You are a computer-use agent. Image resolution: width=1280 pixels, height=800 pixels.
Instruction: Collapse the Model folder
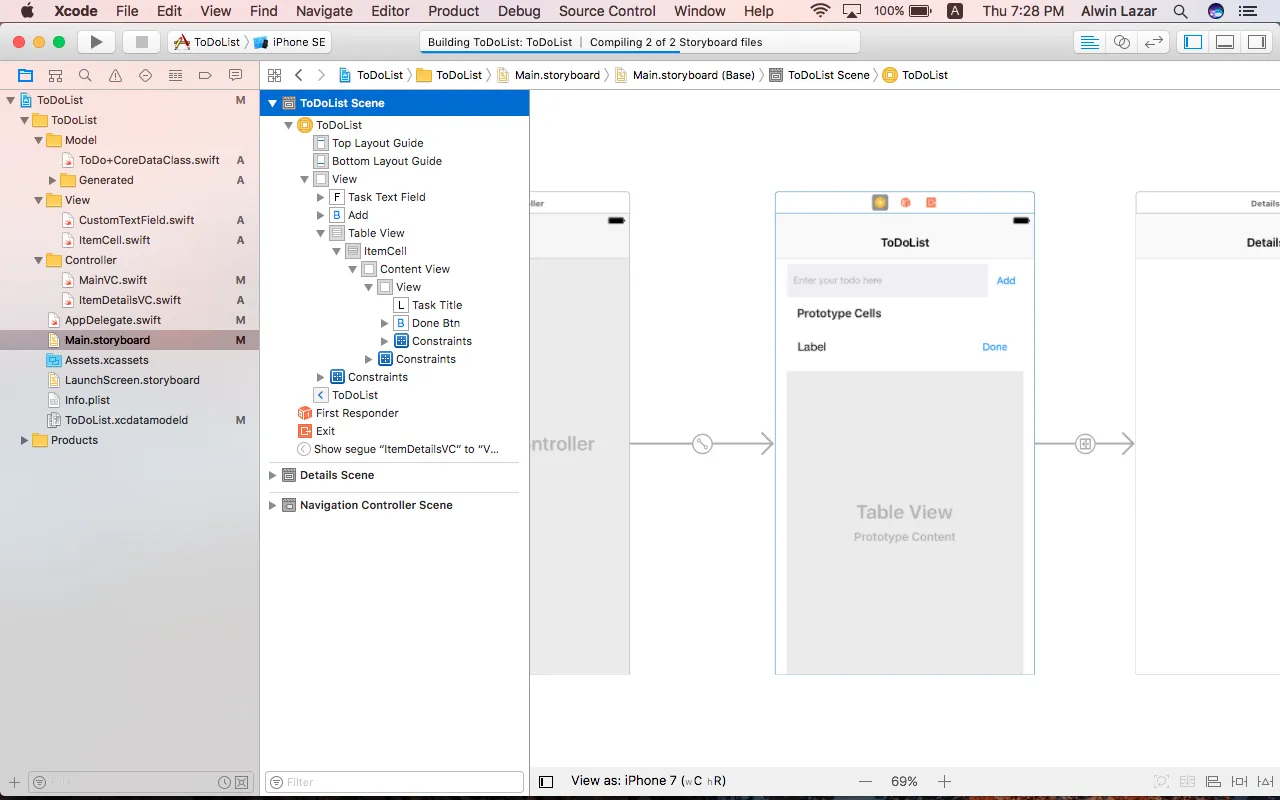39,140
